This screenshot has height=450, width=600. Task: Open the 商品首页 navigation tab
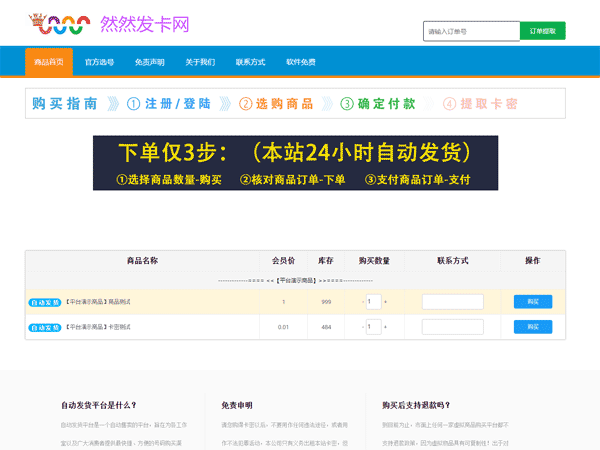49,62
